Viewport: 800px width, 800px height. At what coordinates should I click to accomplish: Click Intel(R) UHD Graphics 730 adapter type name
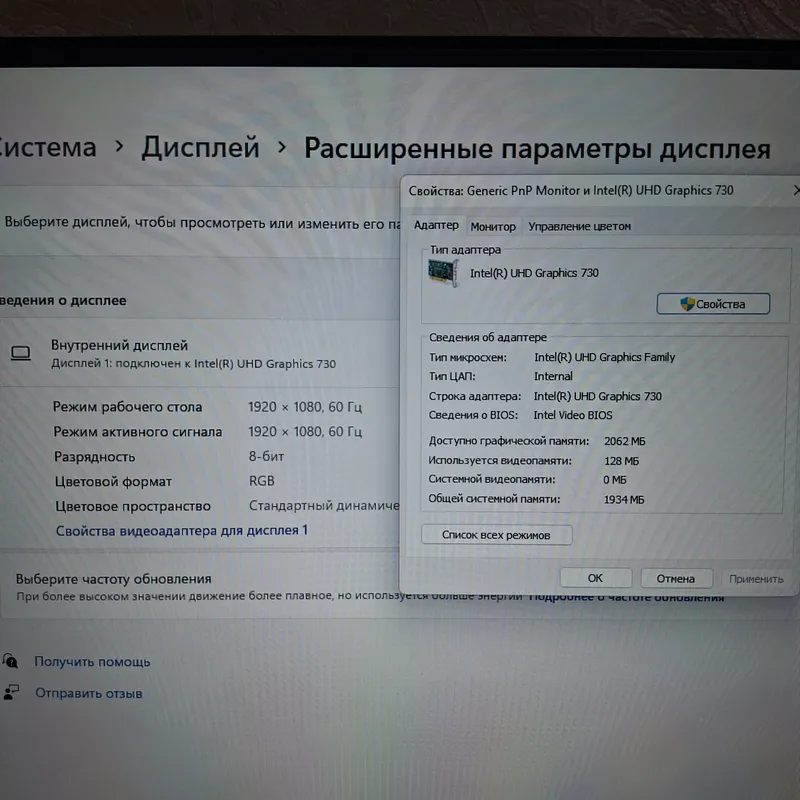(534, 273)
